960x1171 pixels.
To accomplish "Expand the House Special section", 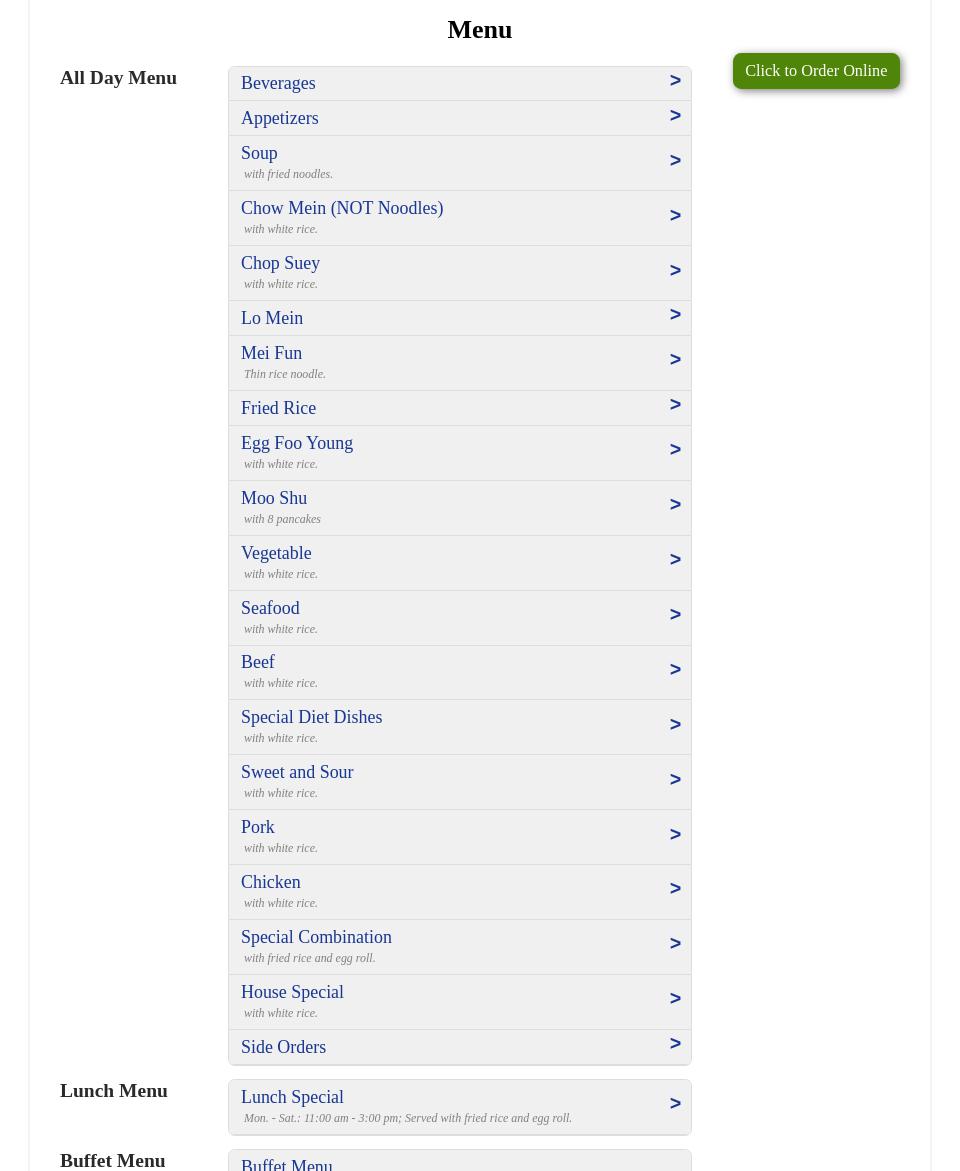I will coord(460,1001).
